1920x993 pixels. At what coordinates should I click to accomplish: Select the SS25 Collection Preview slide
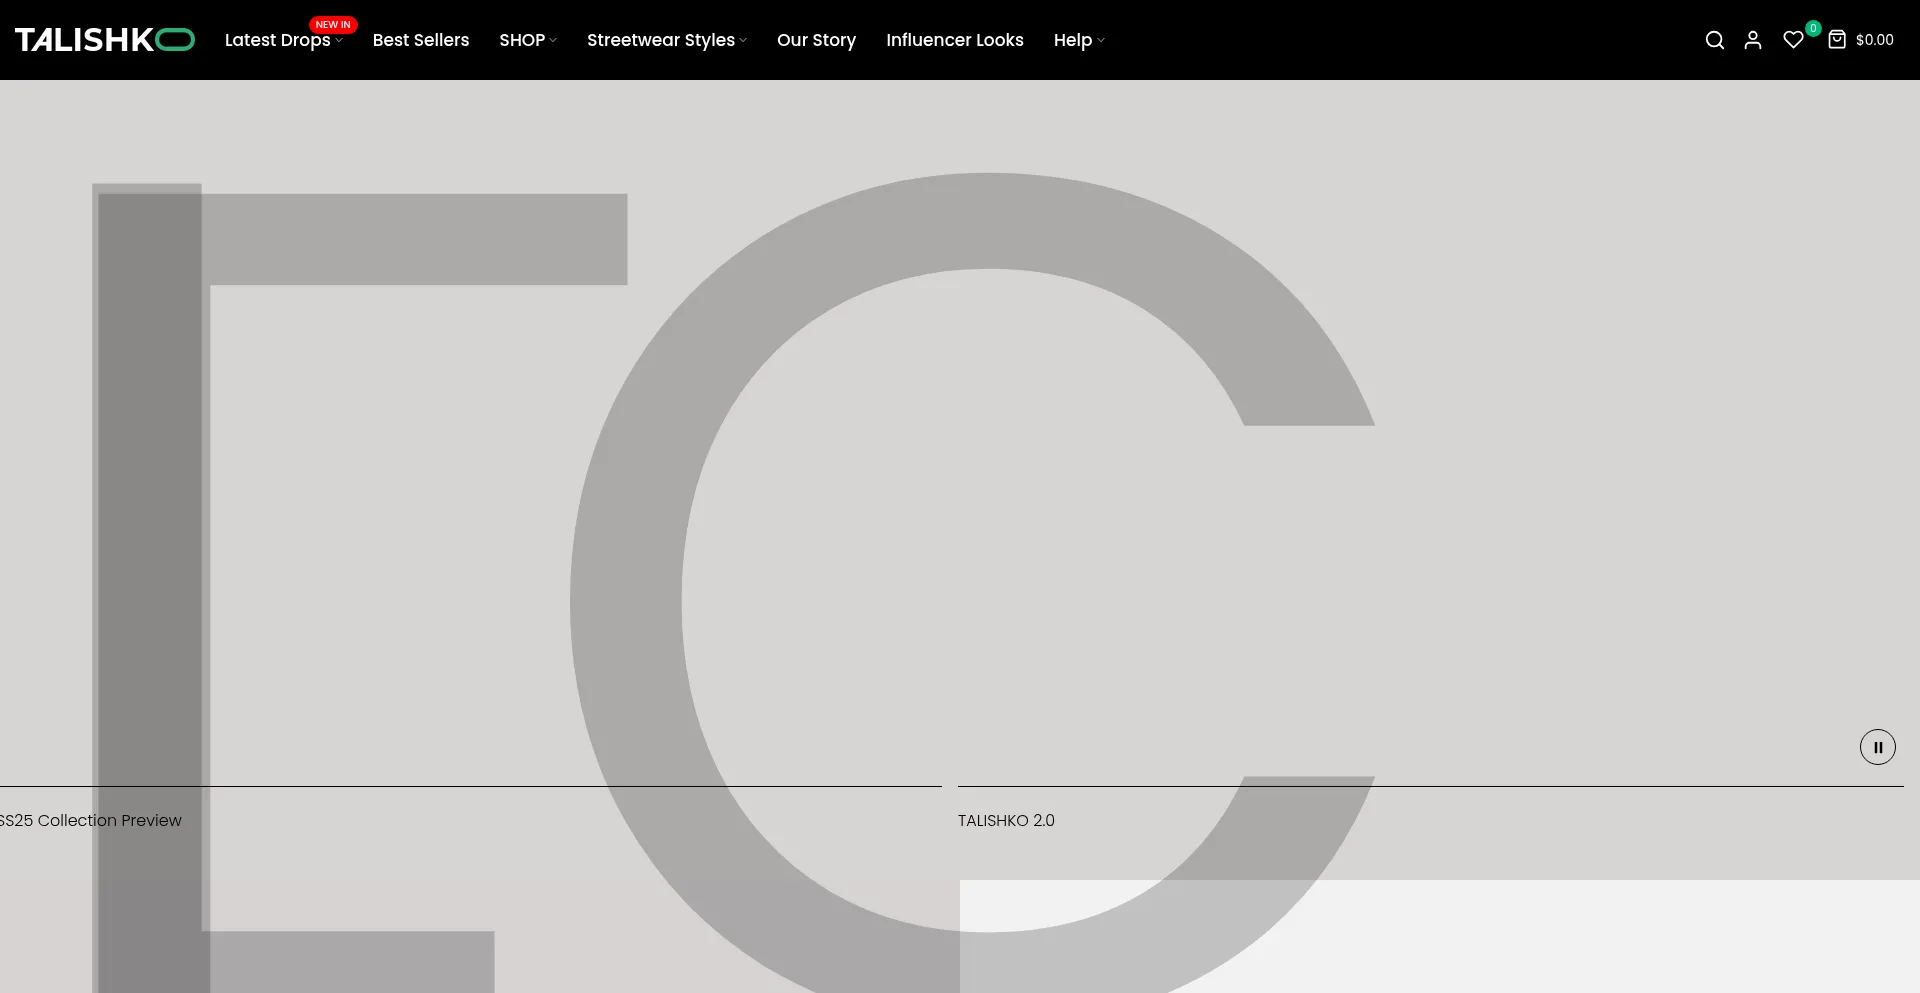(x=92, y=820)
